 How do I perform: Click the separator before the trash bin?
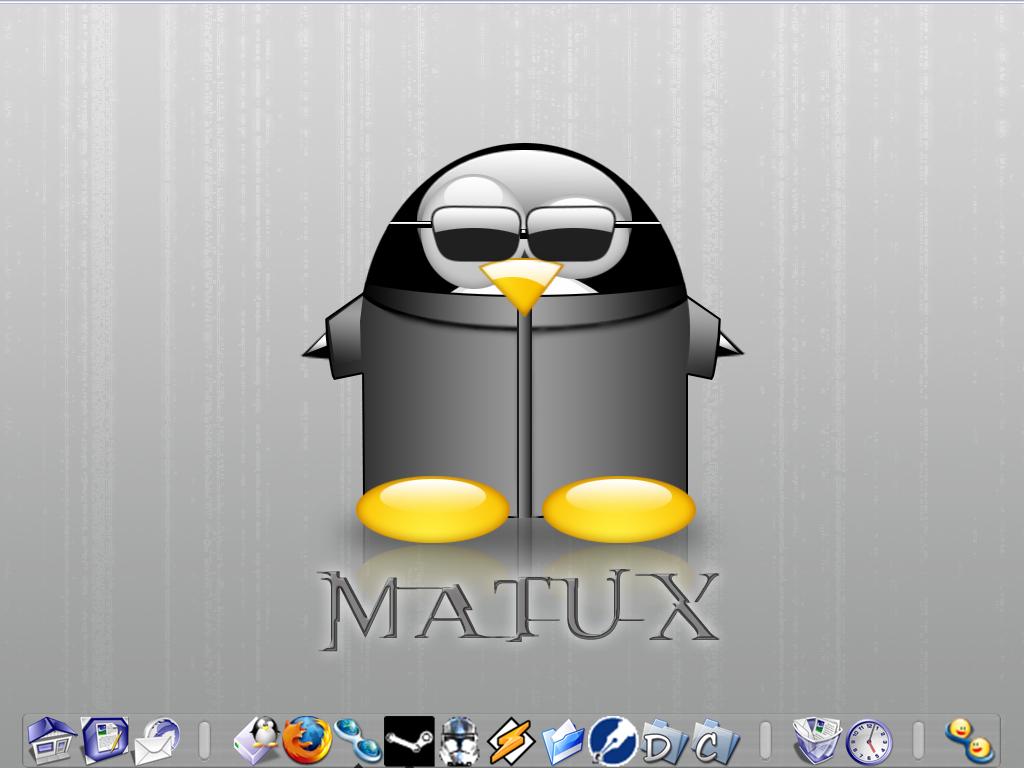pos(766,741)
